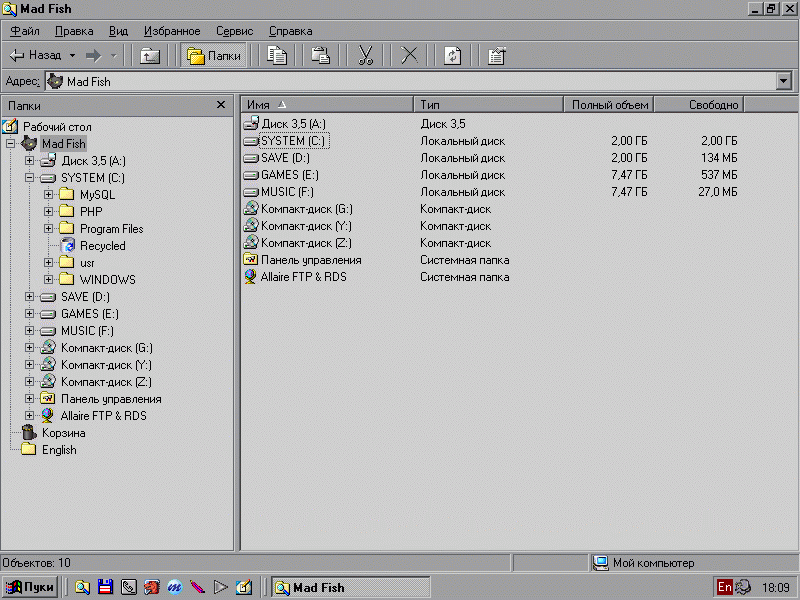The width and height of the screenshot is (800, 600).
Task: Click the Copy toolbar icon
Action: coord(277,56)
